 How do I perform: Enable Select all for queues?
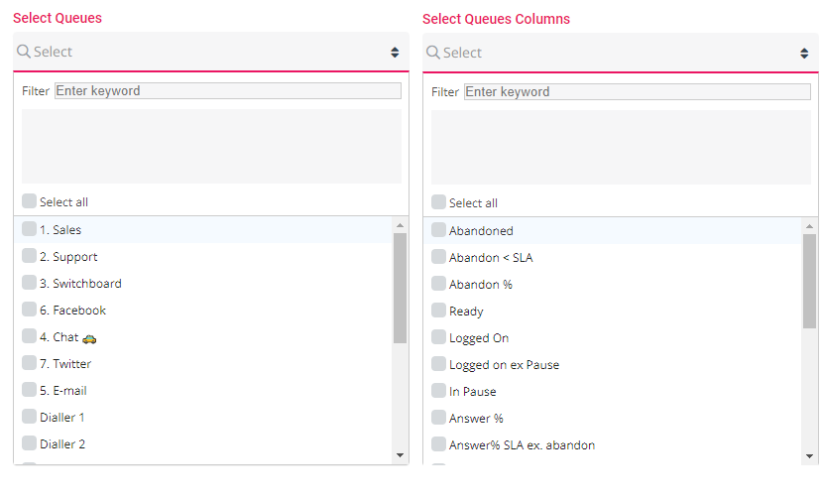coord(29,201)
